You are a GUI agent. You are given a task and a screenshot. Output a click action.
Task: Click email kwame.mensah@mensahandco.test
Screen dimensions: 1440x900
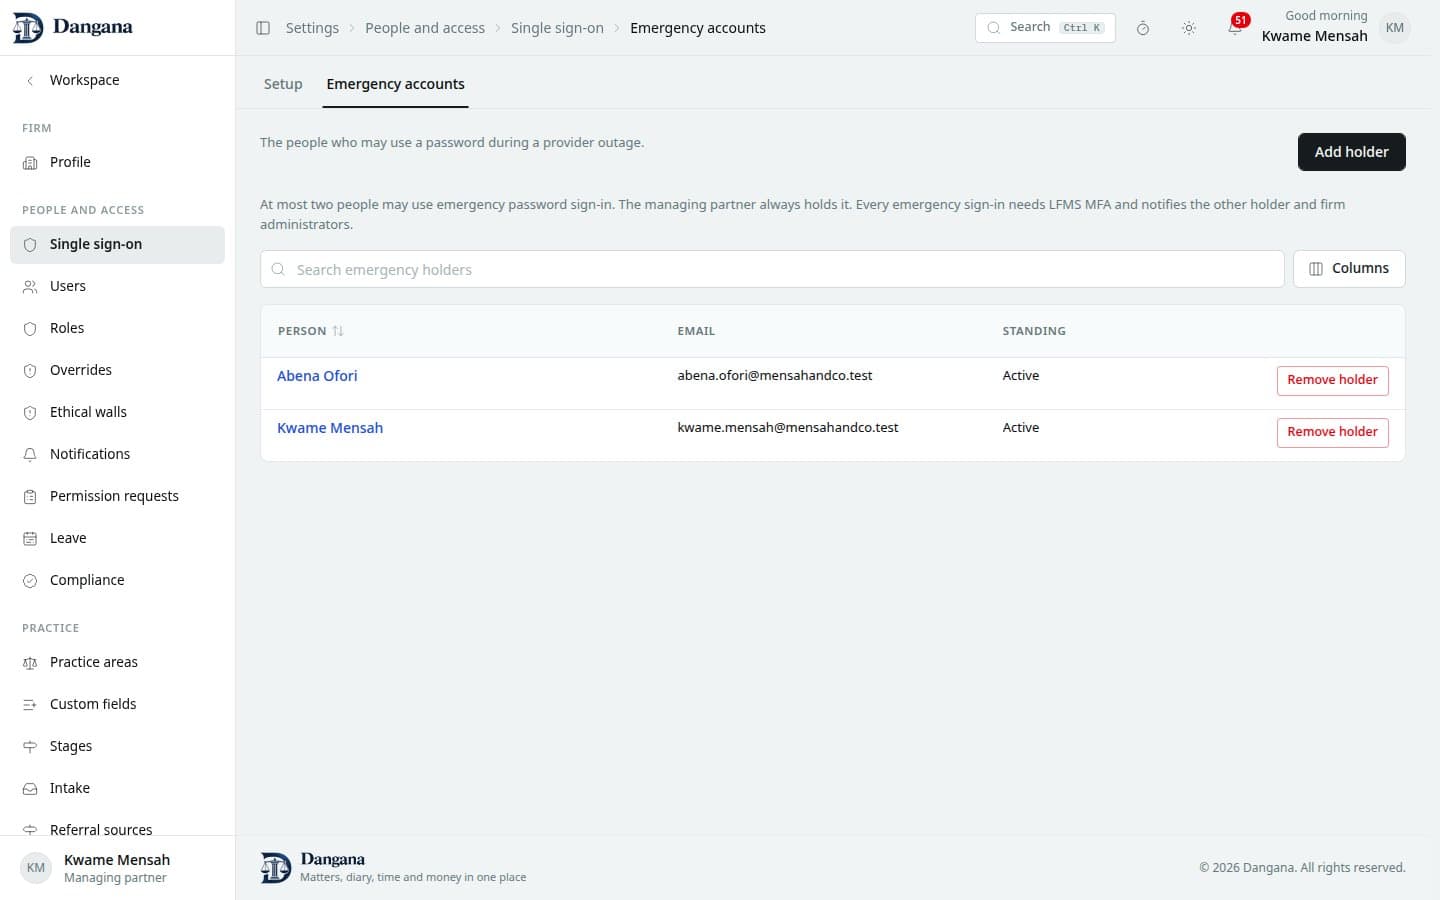coord(788,428)
